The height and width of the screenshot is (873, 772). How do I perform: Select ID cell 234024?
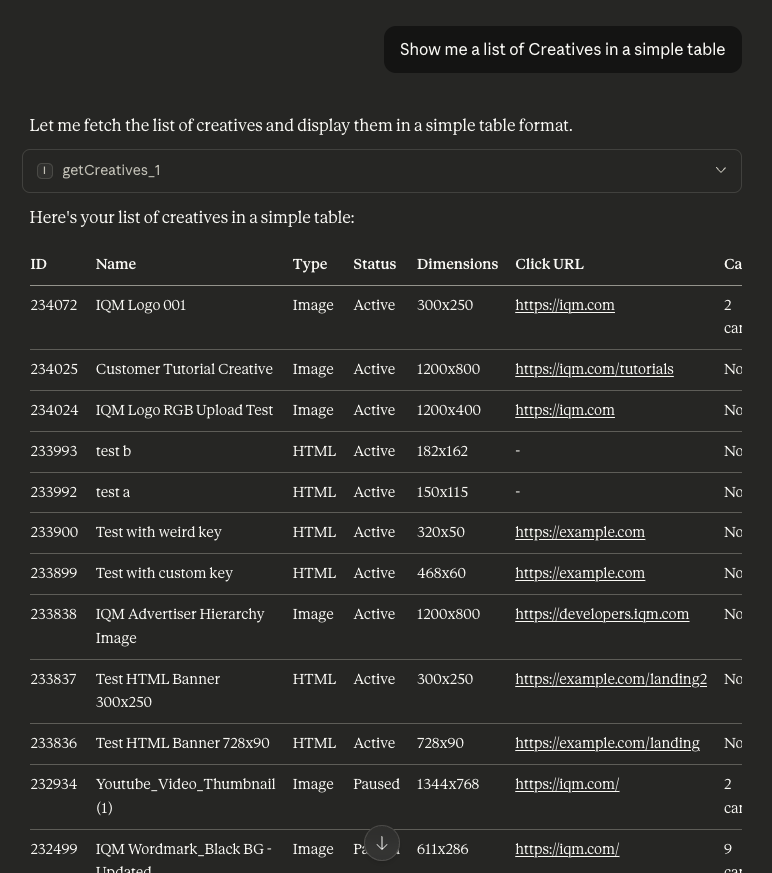pyautogui.click(x=54, y=410)
